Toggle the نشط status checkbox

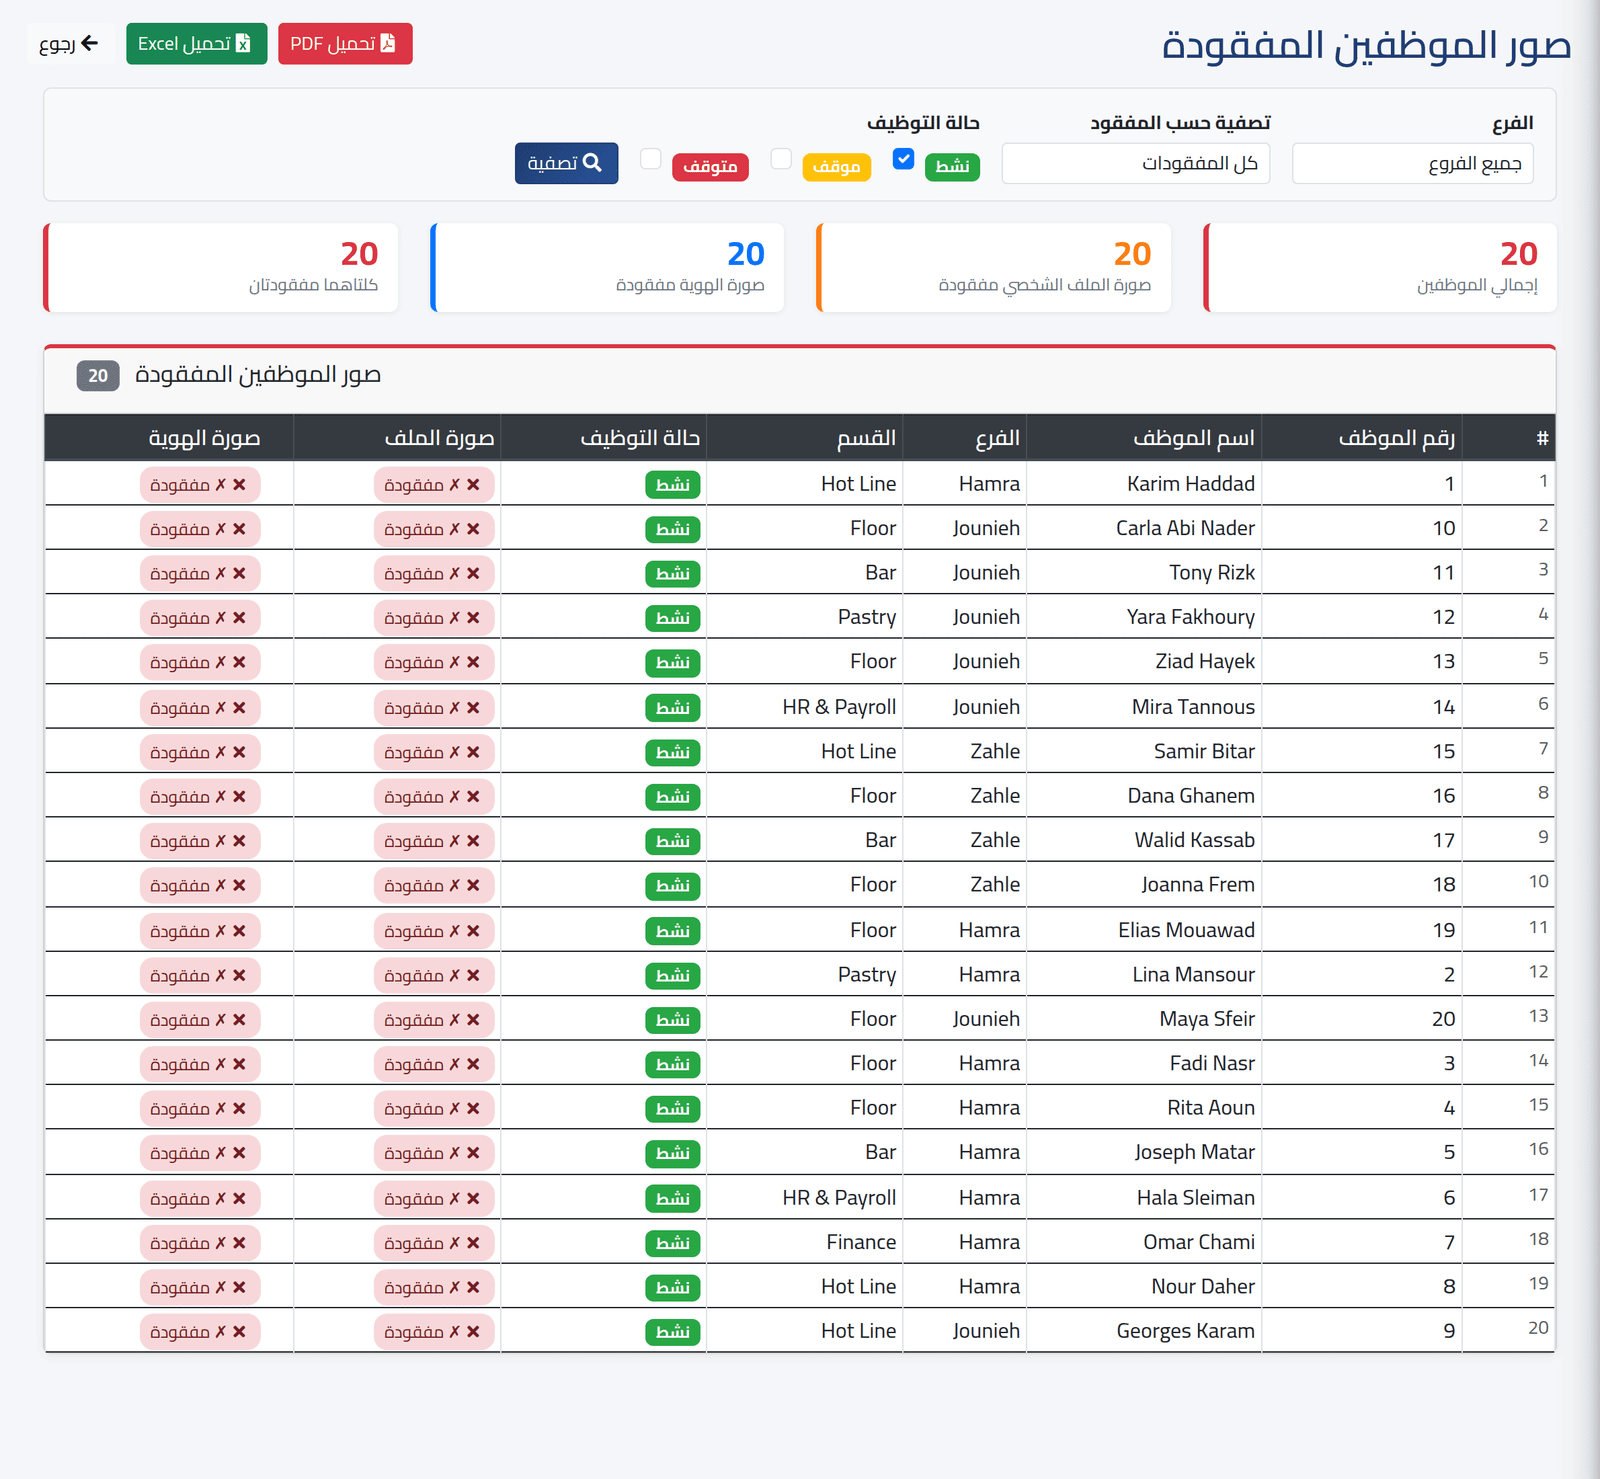point(904,159)
